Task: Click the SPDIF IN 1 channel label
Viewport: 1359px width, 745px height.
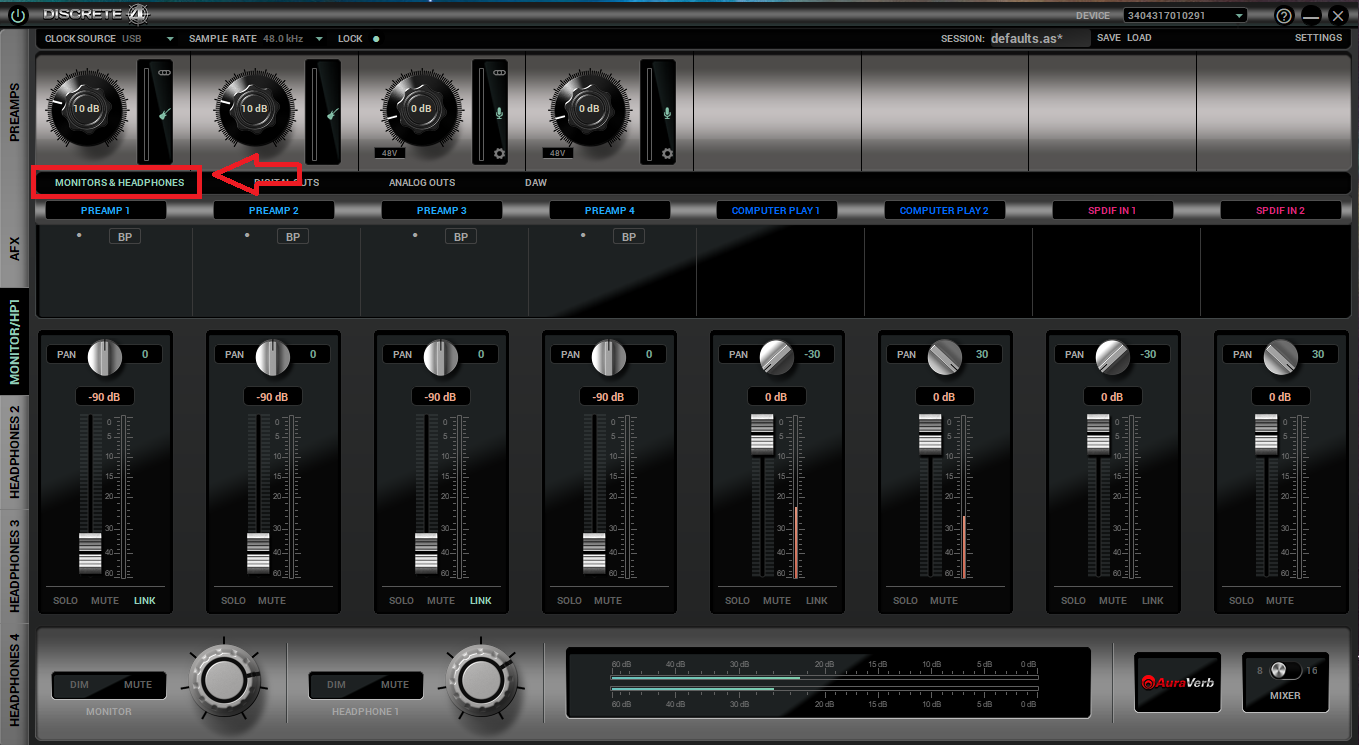Action: tap(1112, 211)
